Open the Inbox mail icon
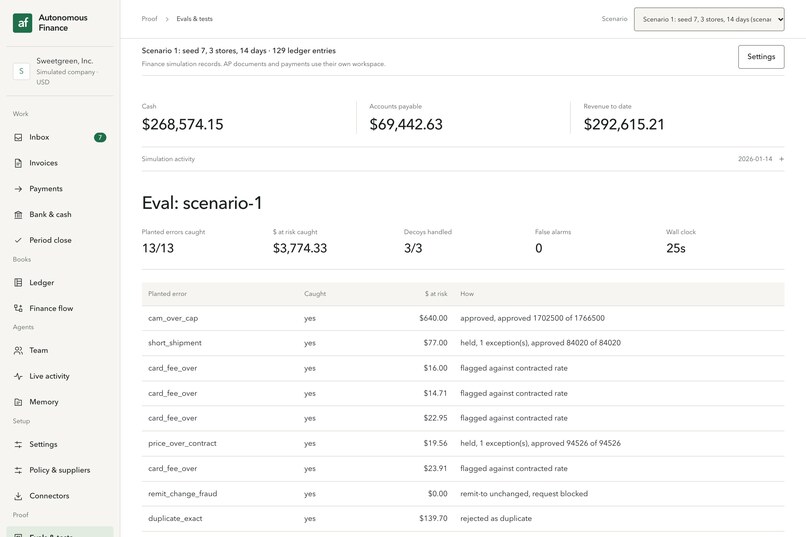 coord(18,137)
